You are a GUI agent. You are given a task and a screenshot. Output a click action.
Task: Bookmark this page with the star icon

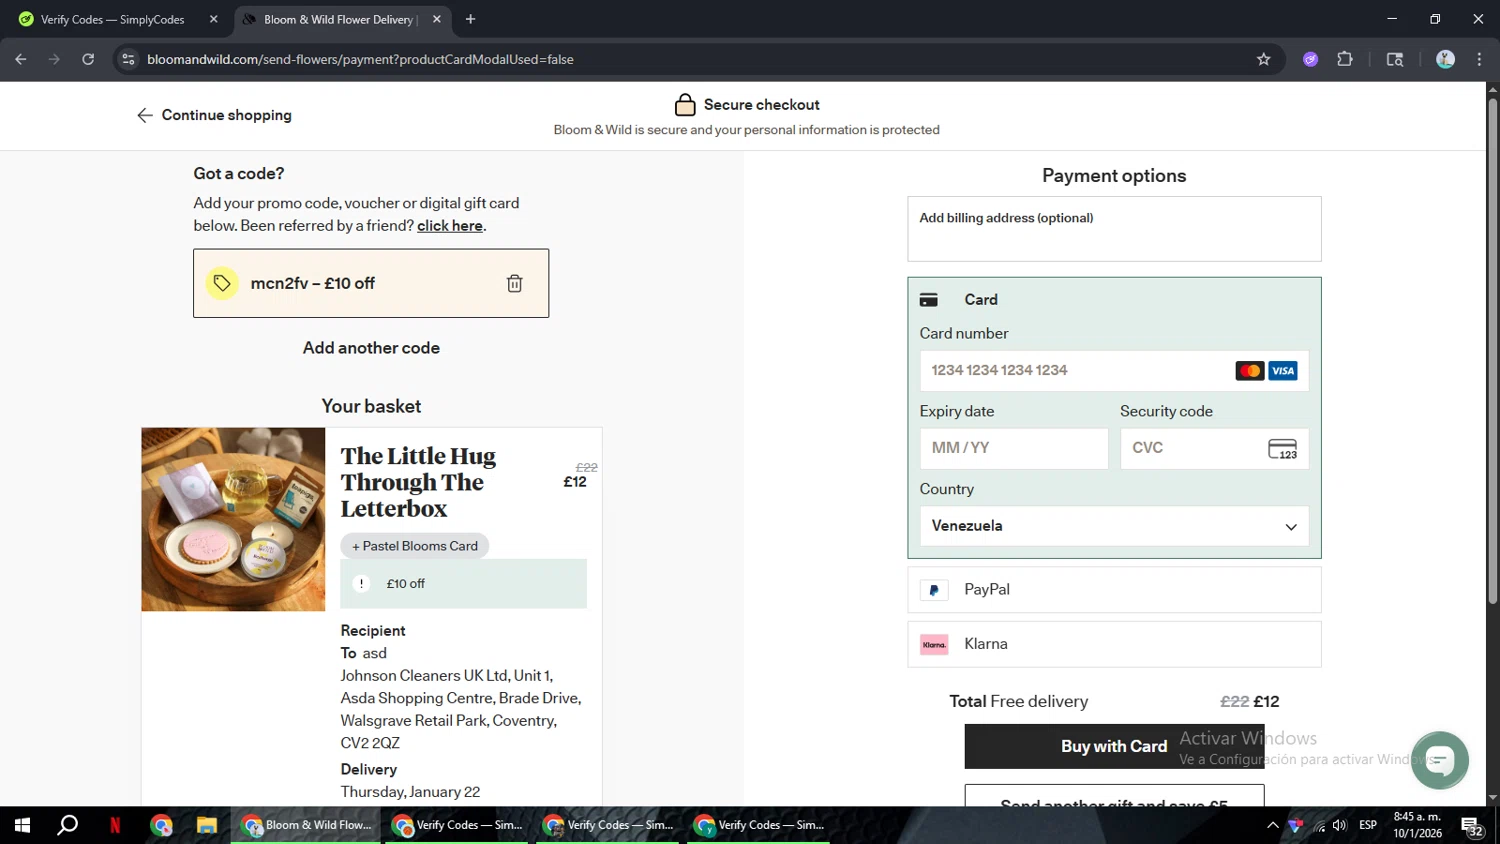[1263, 60]
